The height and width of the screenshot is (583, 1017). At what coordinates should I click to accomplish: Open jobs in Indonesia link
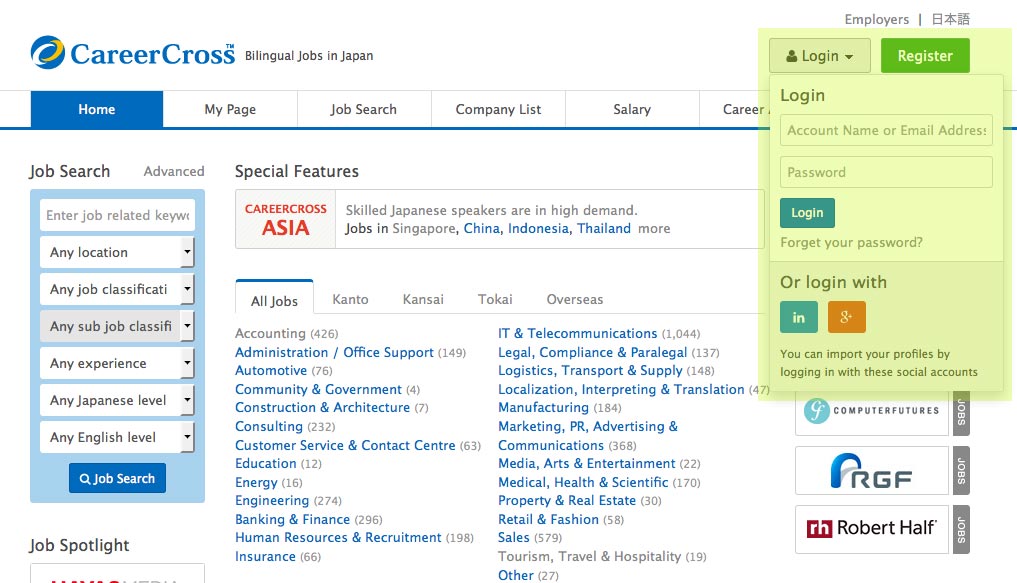538,228
